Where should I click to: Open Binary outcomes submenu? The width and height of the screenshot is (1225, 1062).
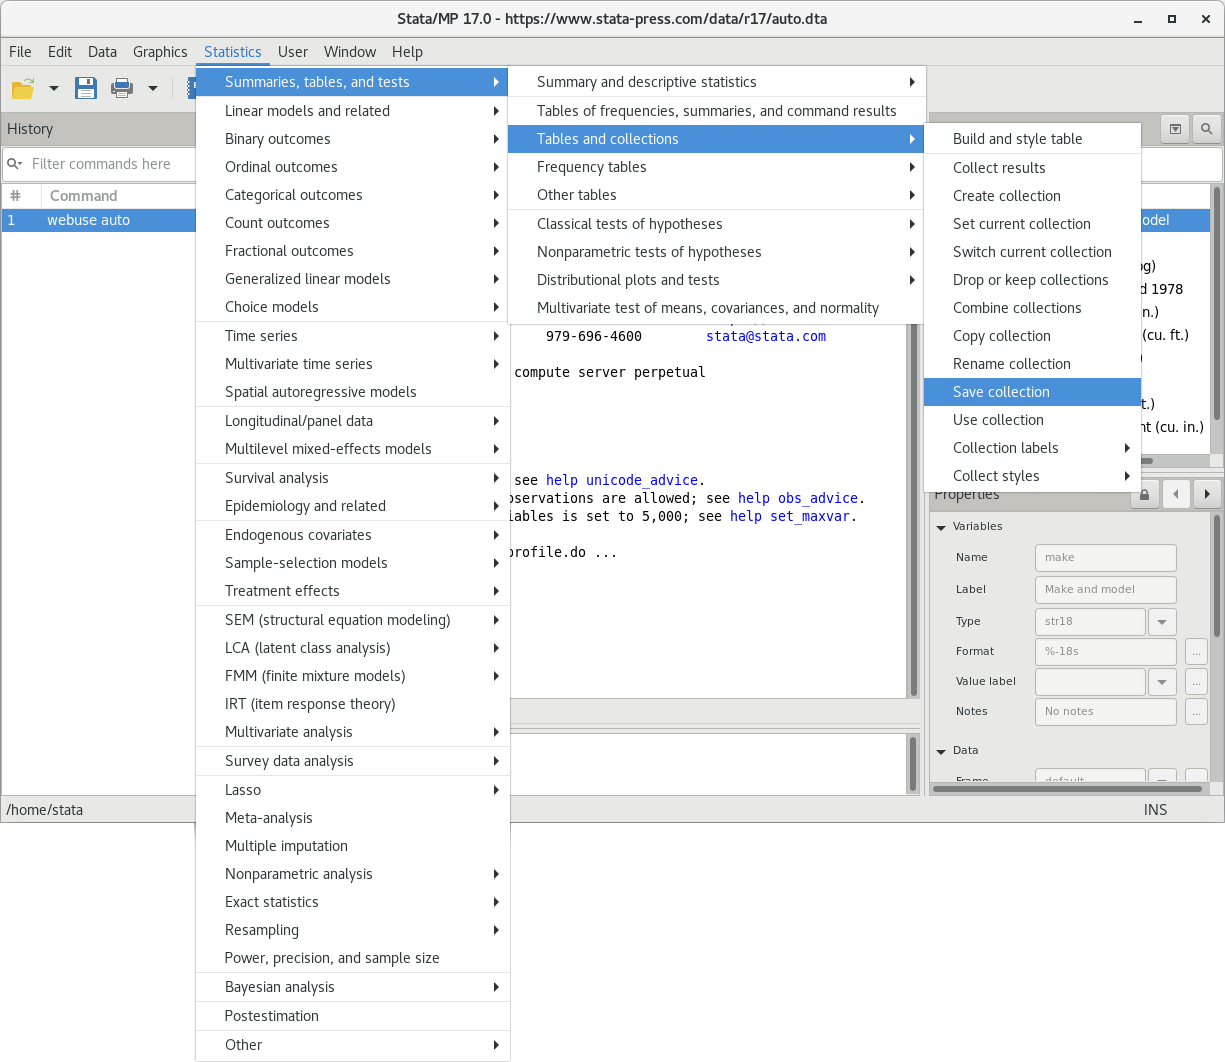352,139
